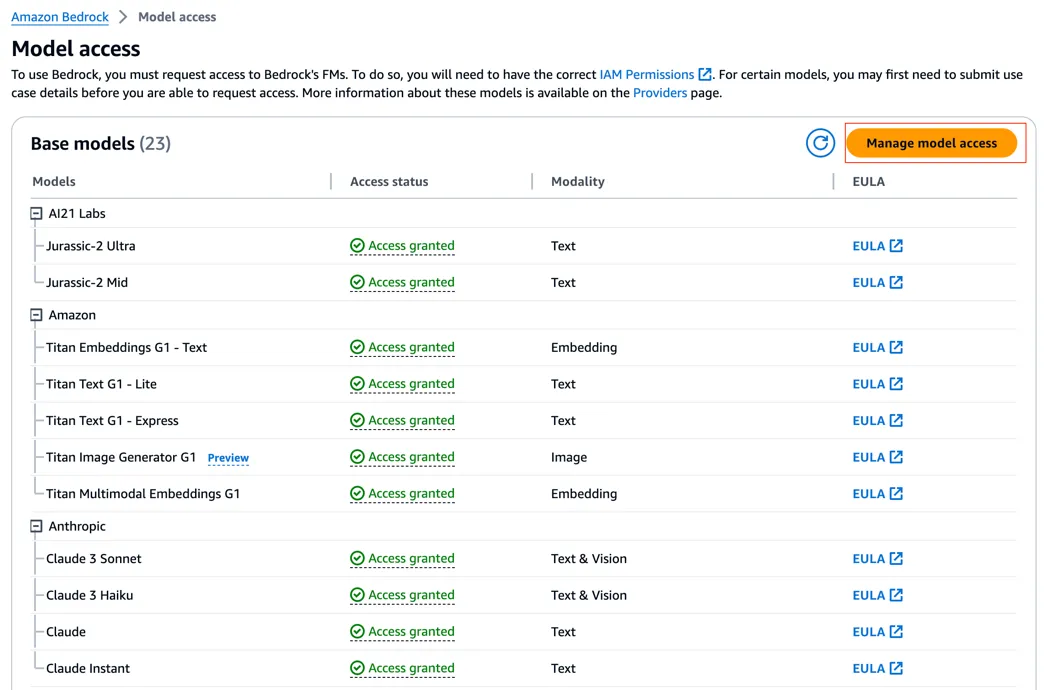
Task: Select the Titan Embeddings G1 - Text model name
Action: (127, 347)
